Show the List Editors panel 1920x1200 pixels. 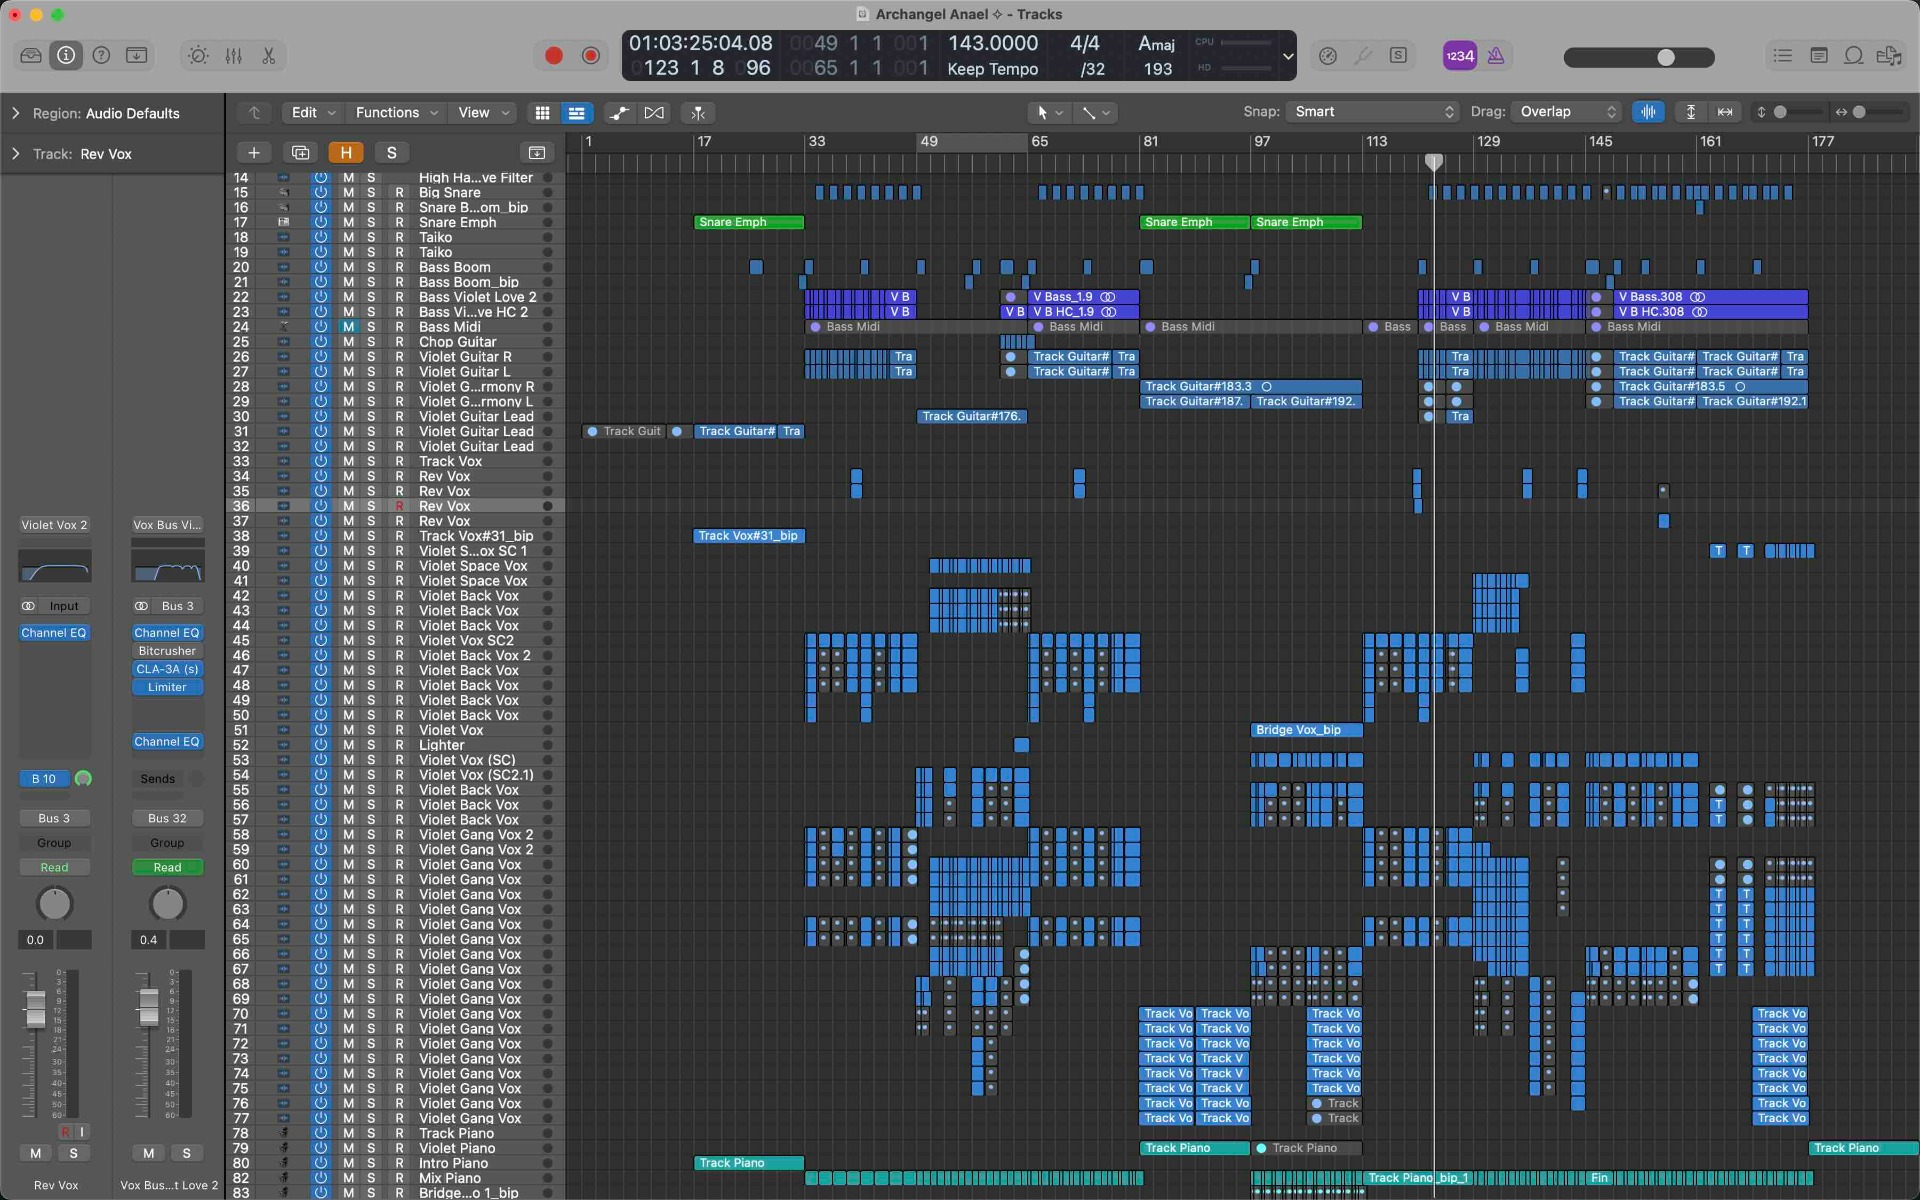point(1782,56)
